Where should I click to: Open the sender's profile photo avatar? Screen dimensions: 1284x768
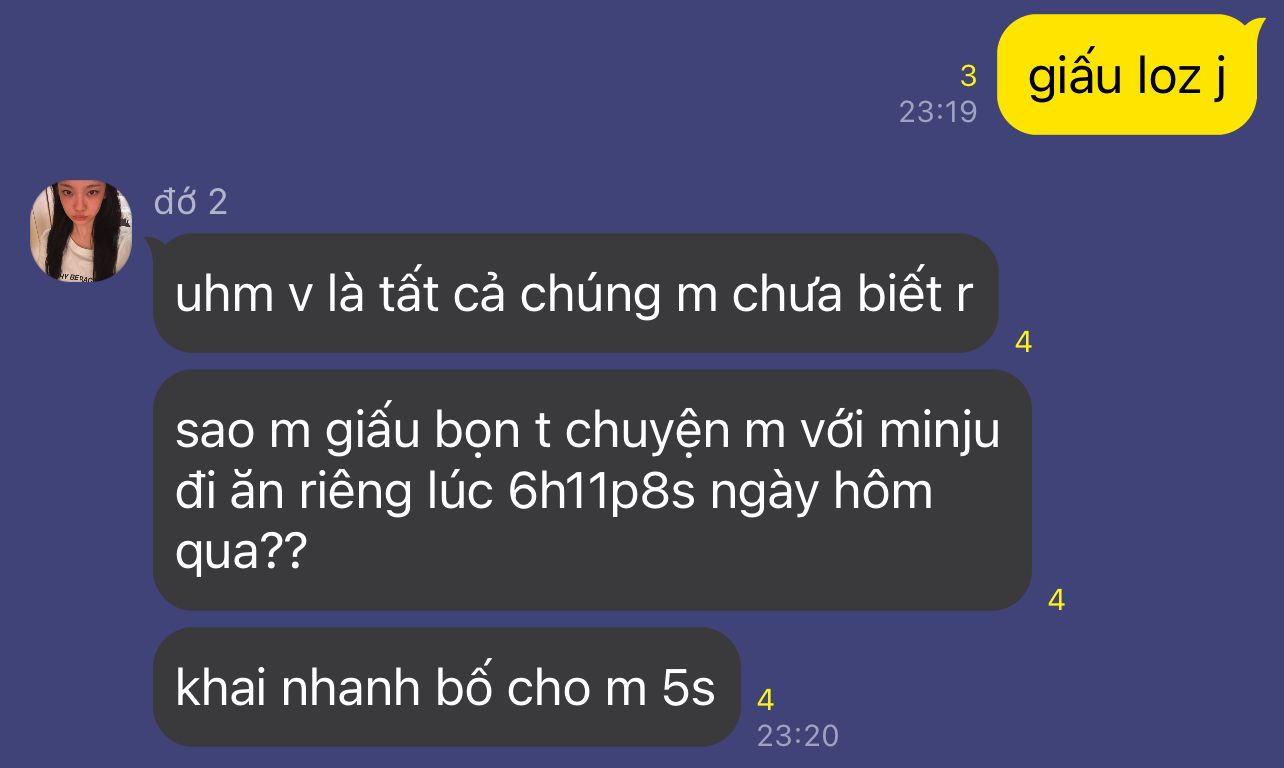click(x=81, y=231)
